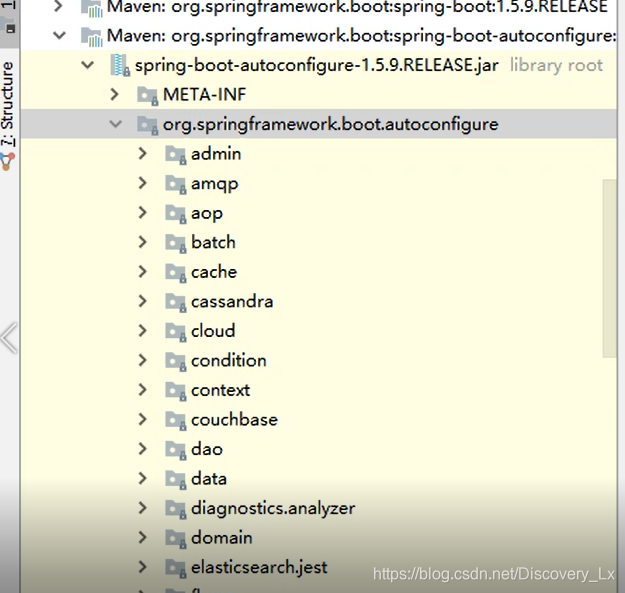Expand the amqp package
Image resolution: width=625 pixels, height=593 pixels.
coord(143,183)
